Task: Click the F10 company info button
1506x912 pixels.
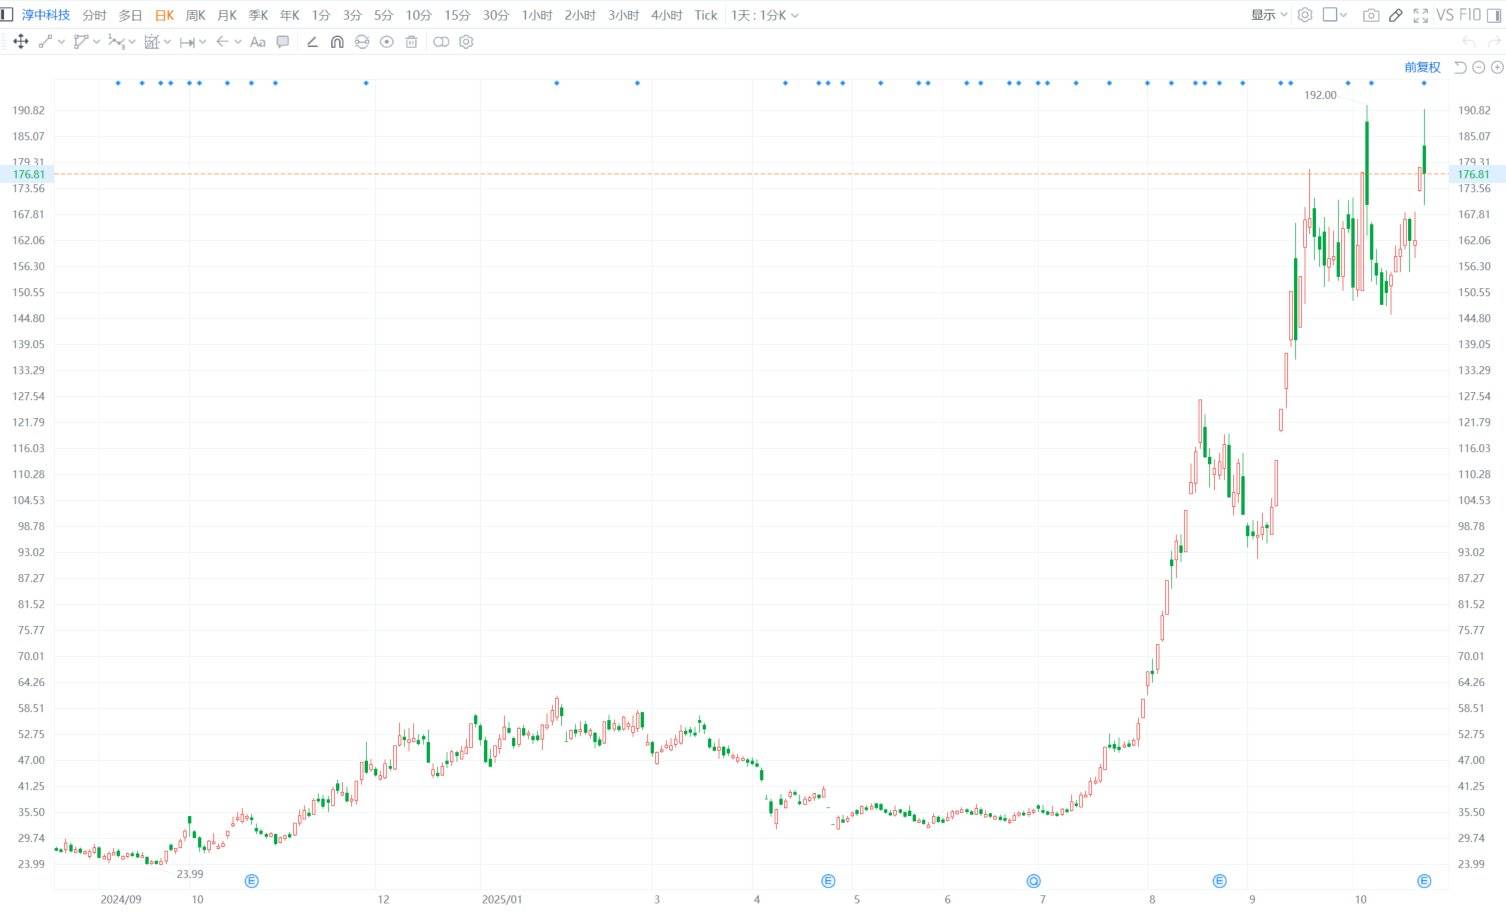Action: [x=1470, y=15]
